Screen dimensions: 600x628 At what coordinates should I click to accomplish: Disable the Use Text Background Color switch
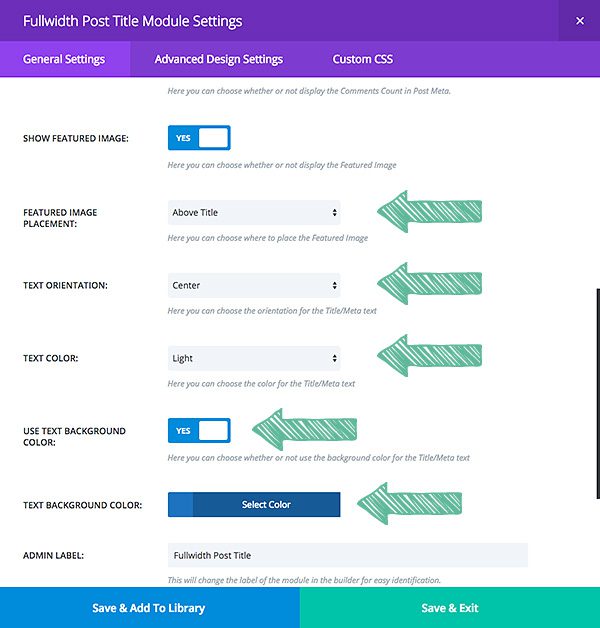(199, 431)
